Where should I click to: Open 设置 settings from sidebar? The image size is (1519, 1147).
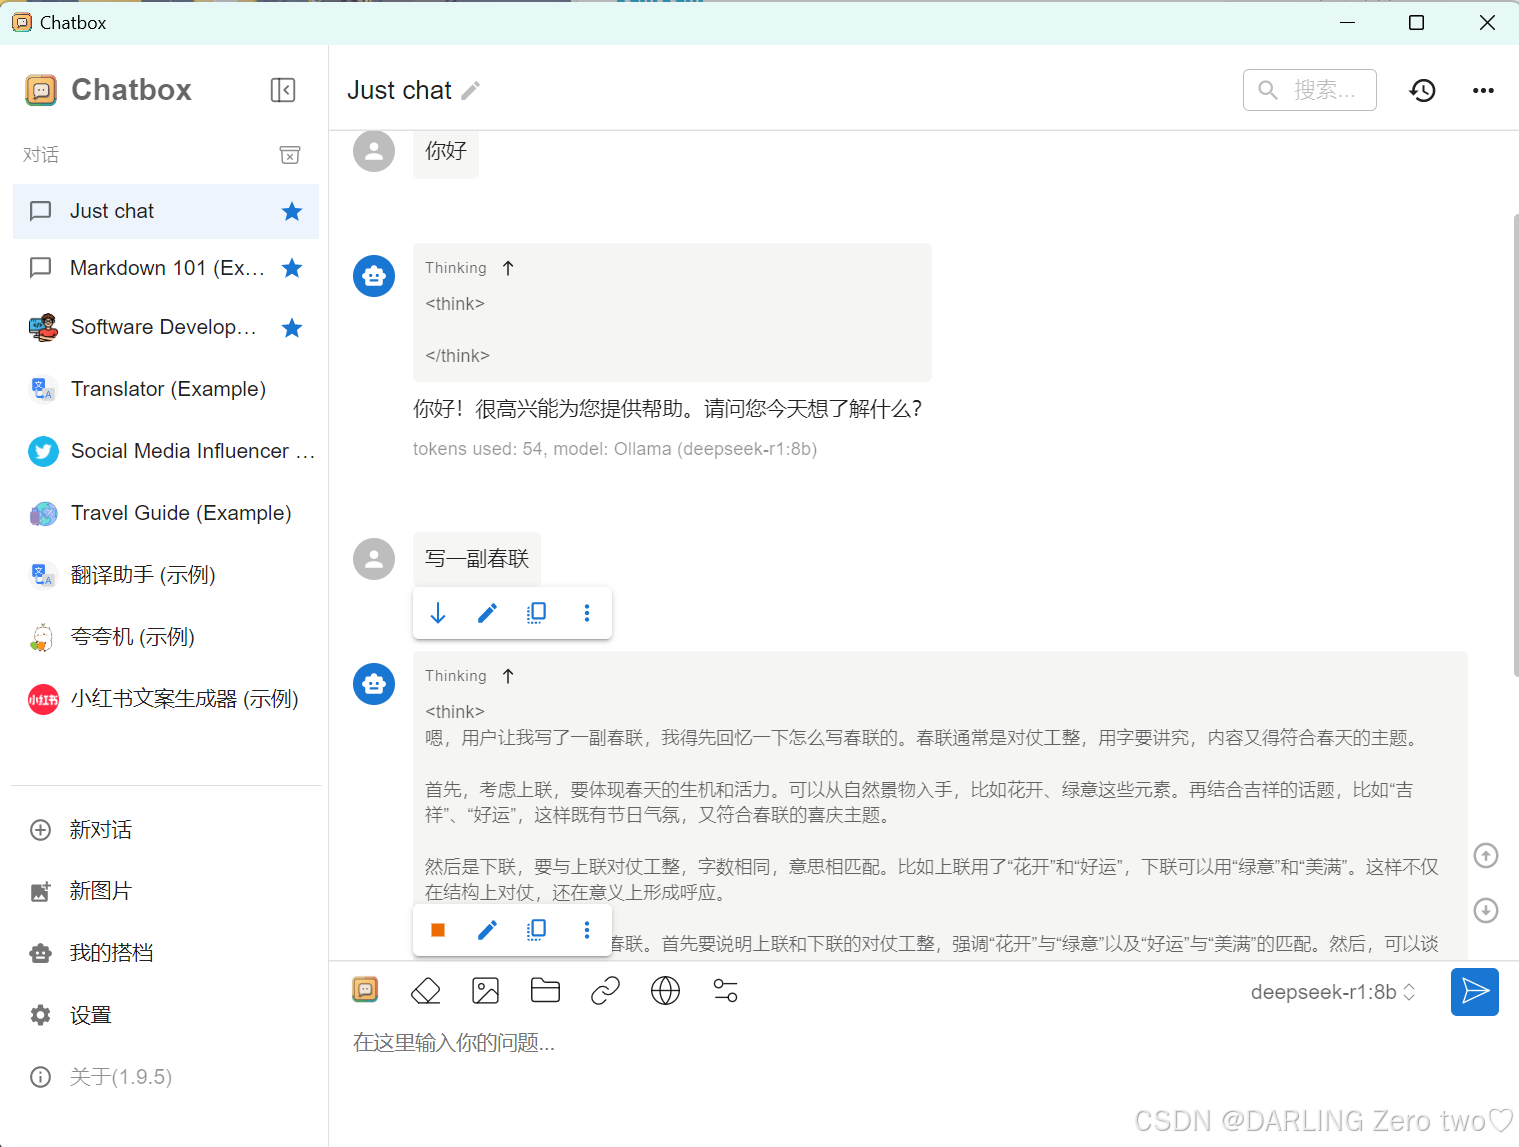(x=90, y=1015)
